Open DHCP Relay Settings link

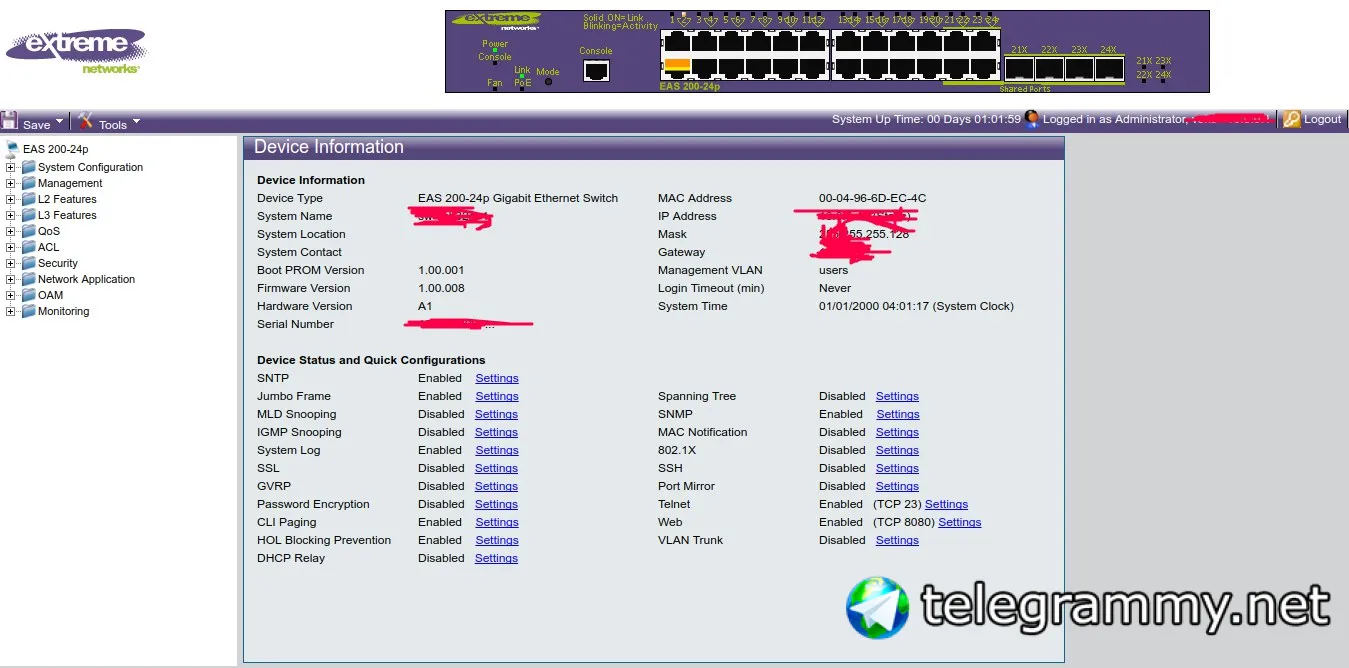[x=497, y=558]
